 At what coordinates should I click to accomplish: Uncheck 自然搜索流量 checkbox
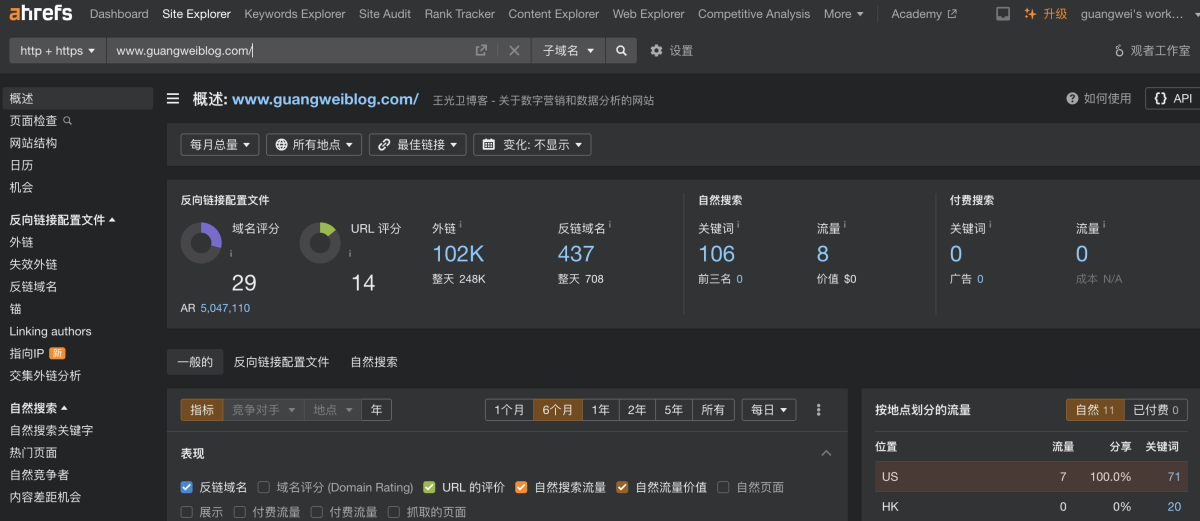click(x=521, y=487)
